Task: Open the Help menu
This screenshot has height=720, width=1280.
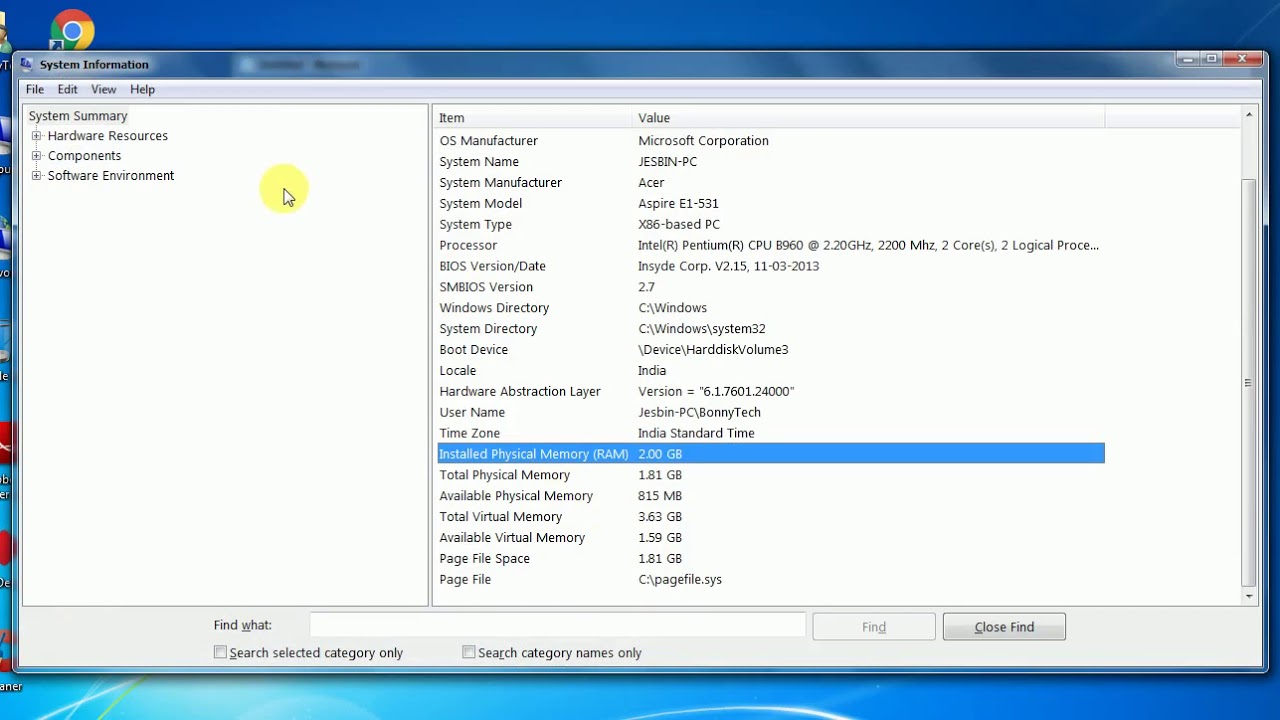Action: pos(142,89)
